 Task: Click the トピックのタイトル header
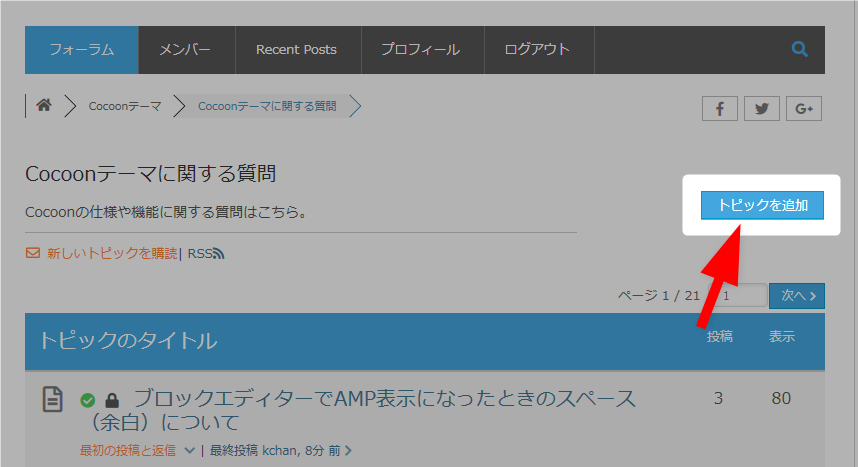tap(128, 341)
